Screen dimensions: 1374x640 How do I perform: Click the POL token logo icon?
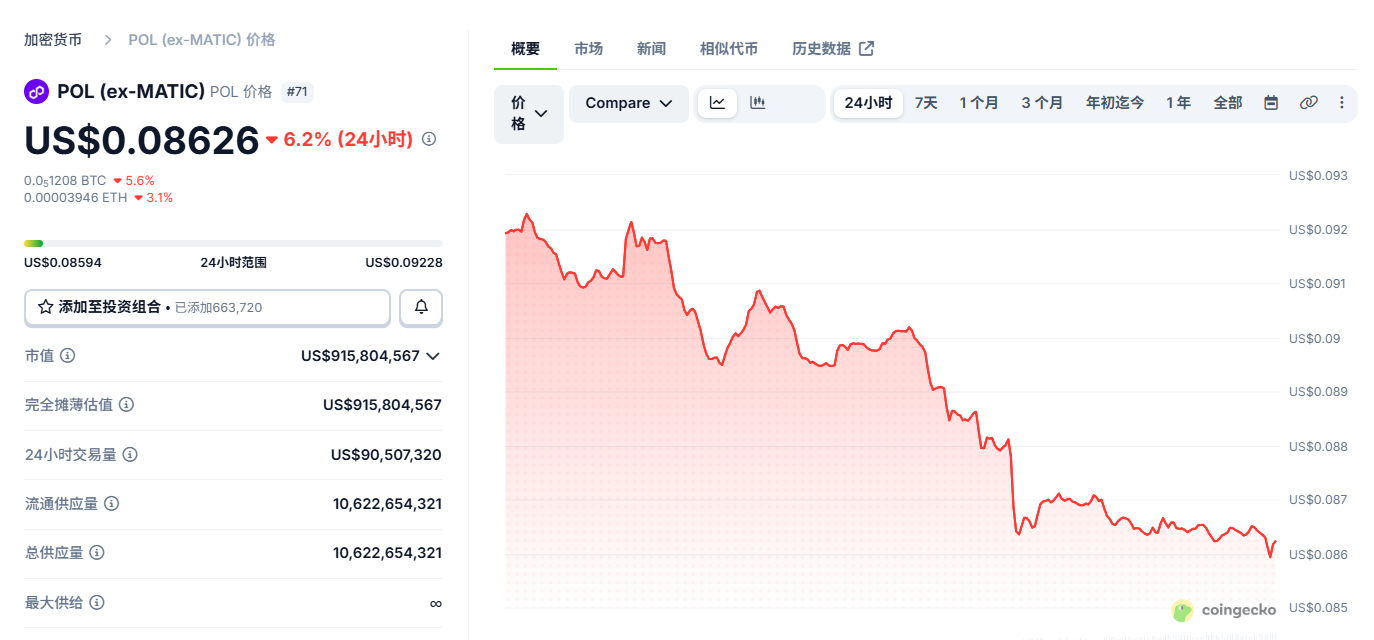[37, 92]
